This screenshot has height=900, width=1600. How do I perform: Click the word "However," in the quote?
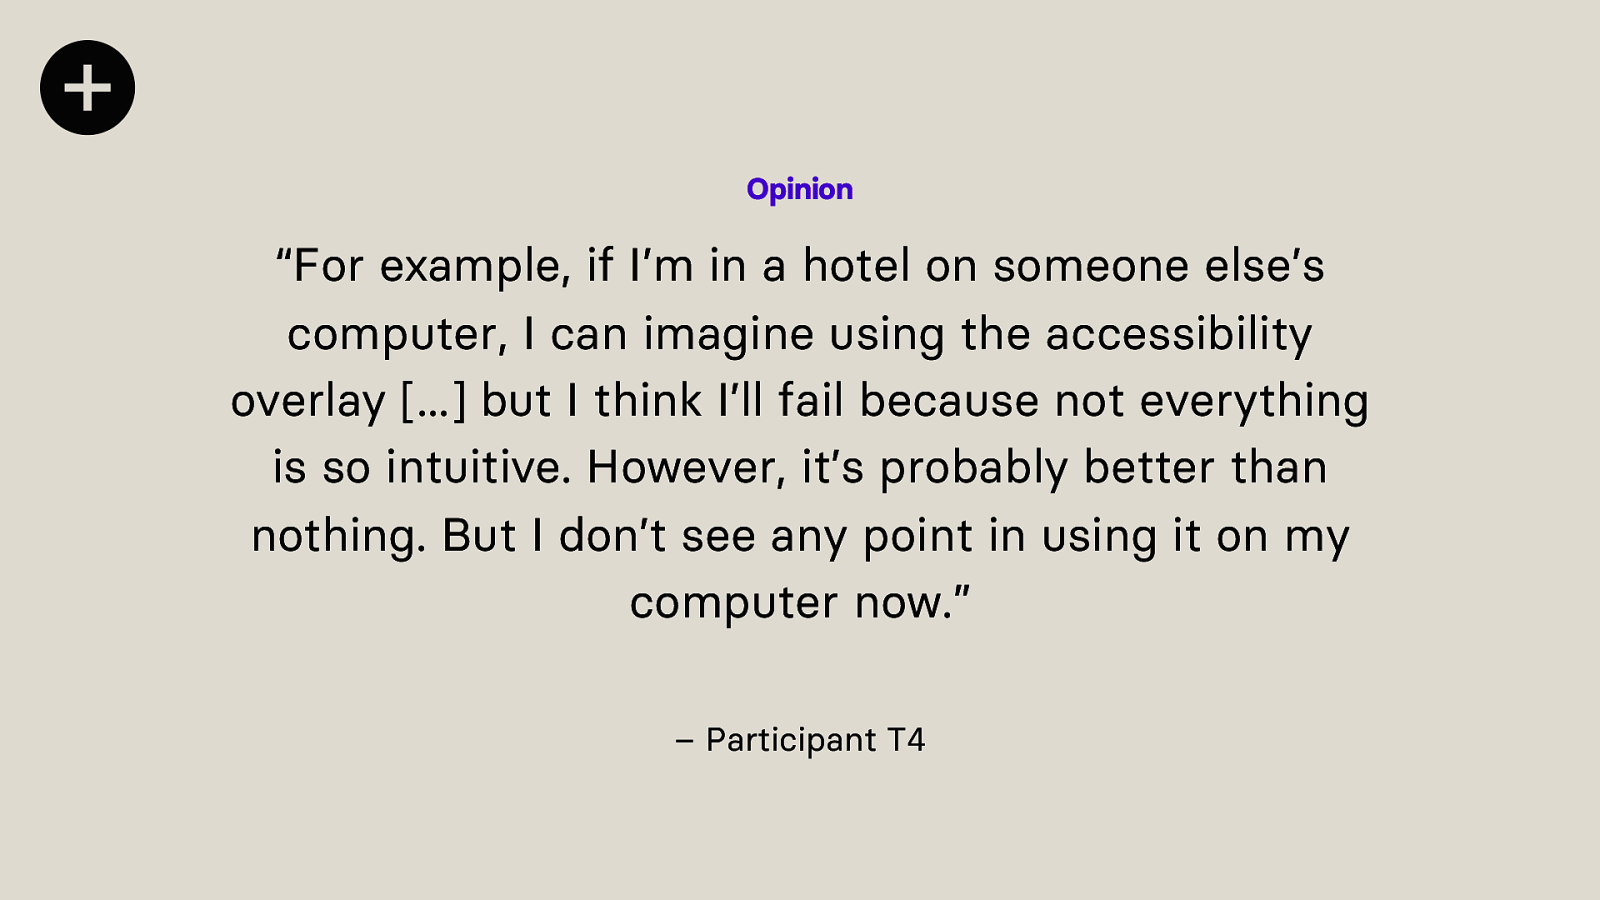687,469
